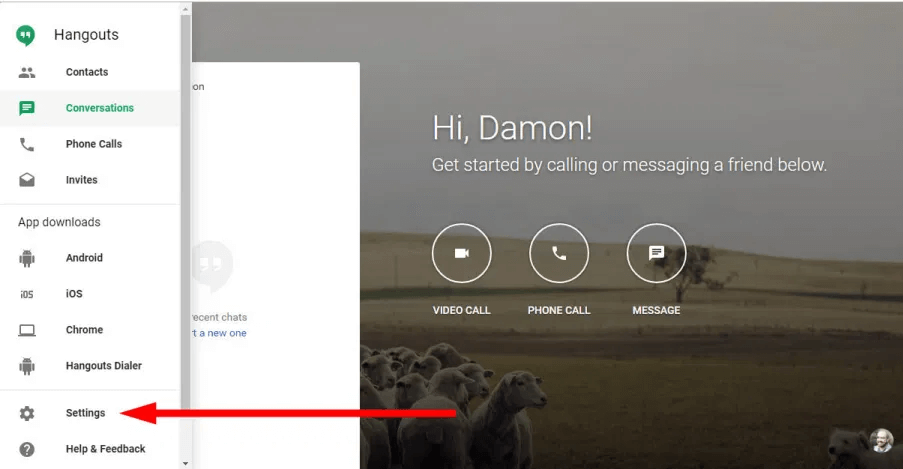The image size is (903, 469).
Task: Click the sidebar scrollbar up arrow
Action: [x=185, y=9]
